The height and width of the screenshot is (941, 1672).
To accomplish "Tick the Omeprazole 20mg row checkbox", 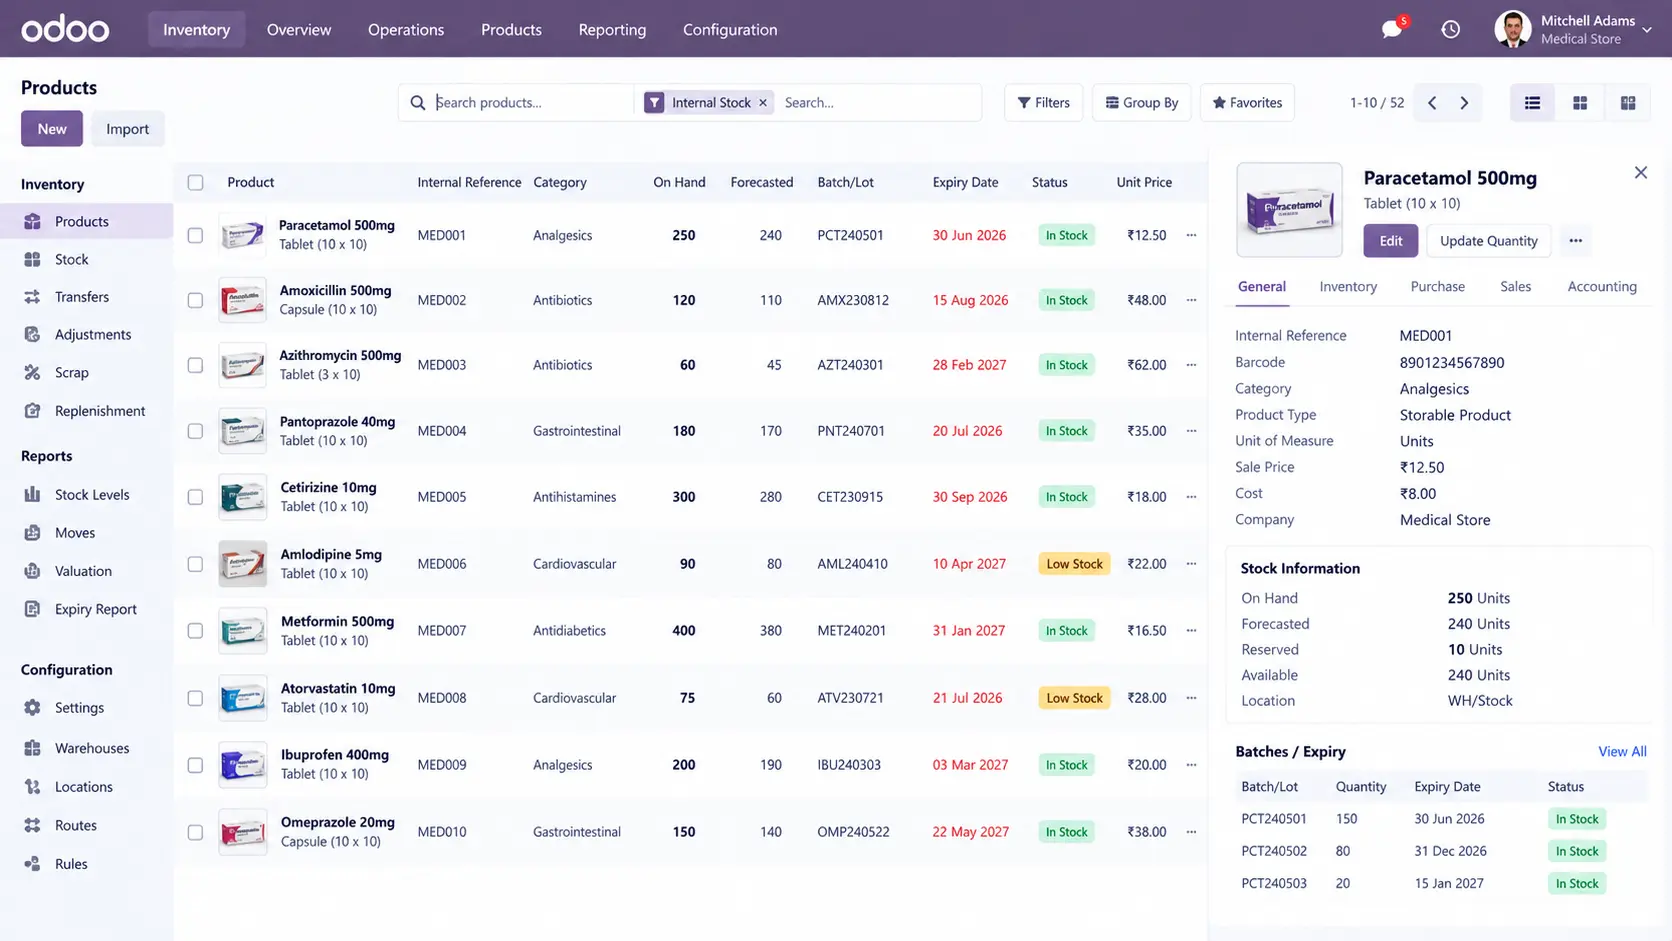I will click(195, 832).
